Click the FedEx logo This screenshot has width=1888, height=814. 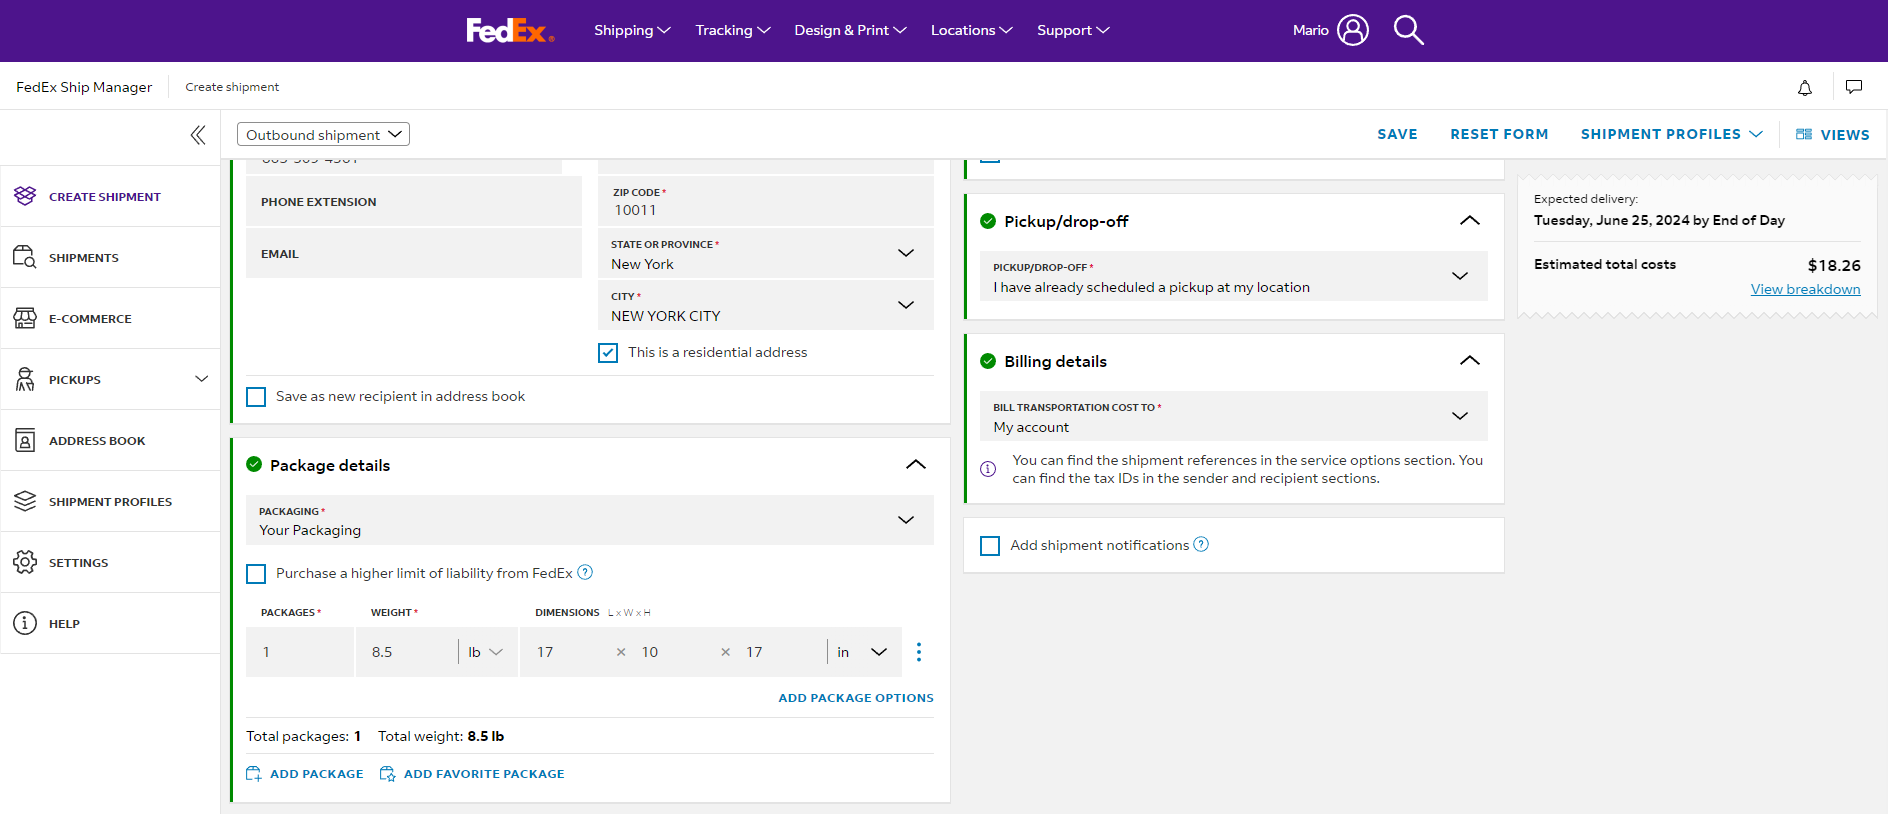[x=510, y=31]
